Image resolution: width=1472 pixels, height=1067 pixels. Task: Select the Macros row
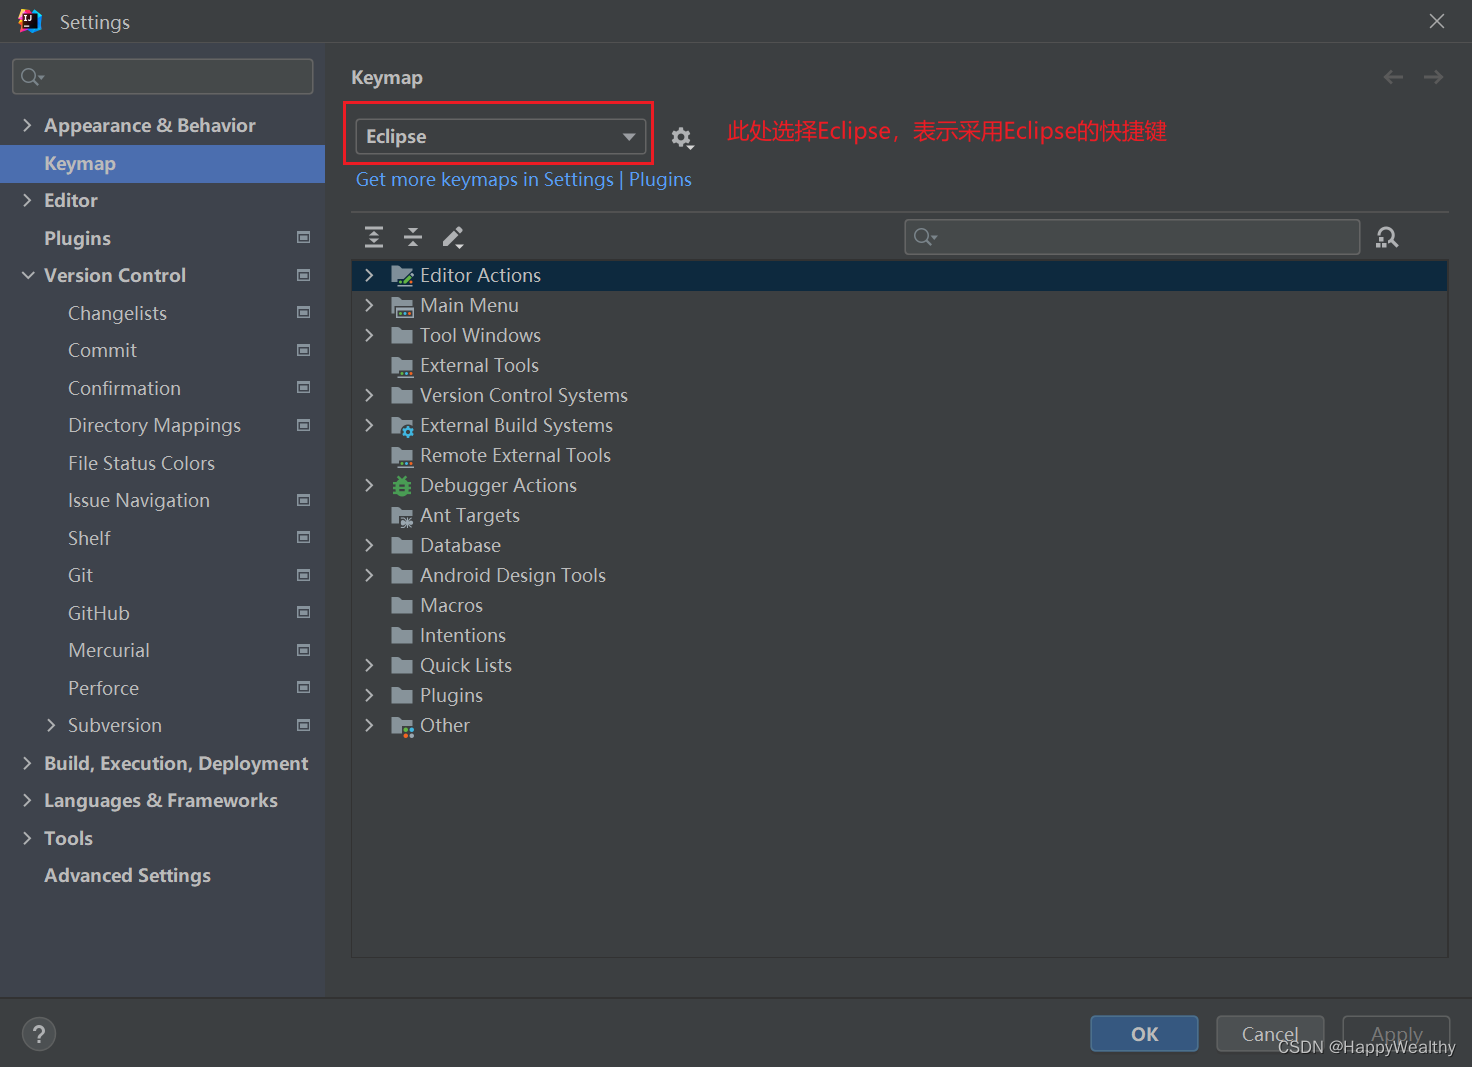click(x=900, y=605)
